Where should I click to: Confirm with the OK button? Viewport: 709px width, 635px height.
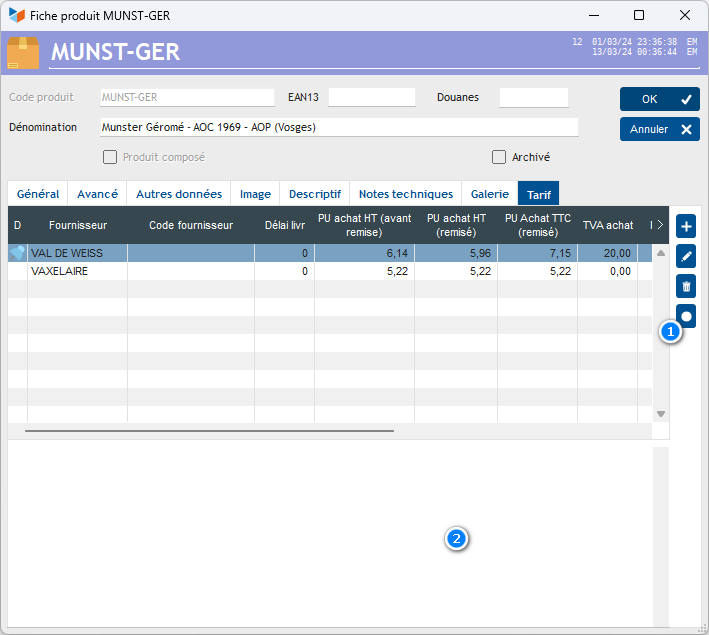pos(659,99)
